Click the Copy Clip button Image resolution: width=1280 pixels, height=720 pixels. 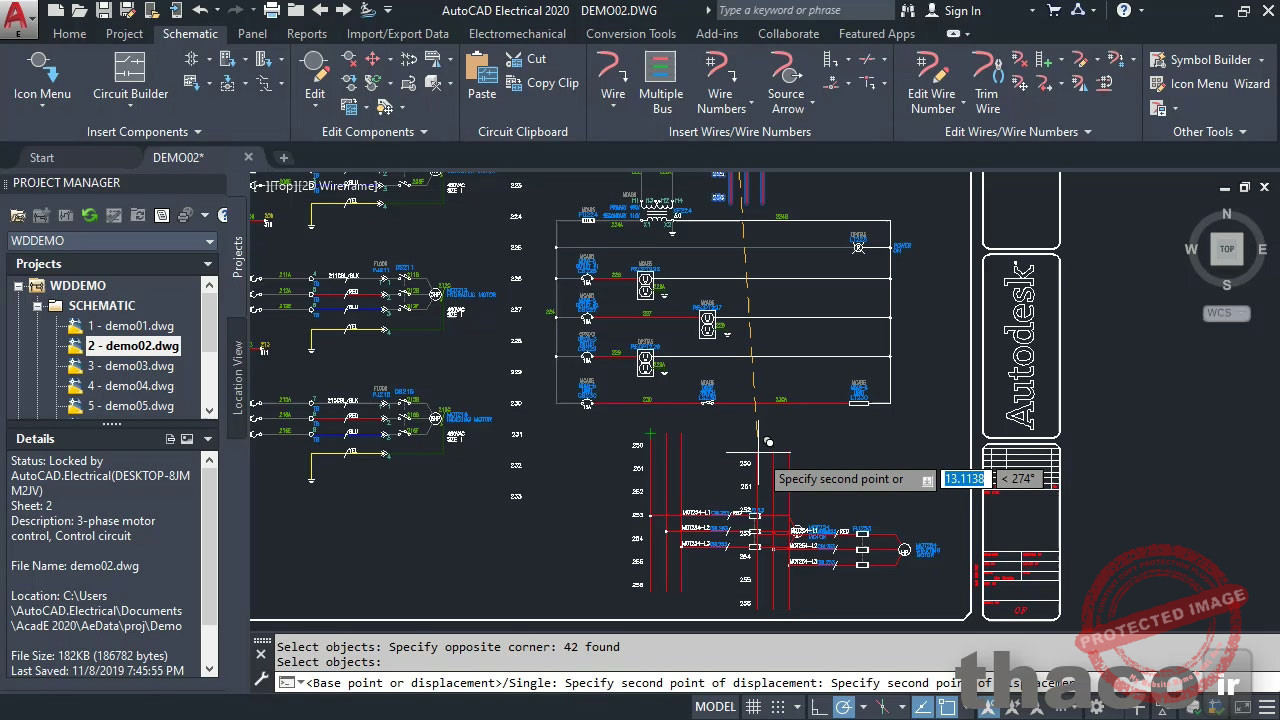point(542,83)
